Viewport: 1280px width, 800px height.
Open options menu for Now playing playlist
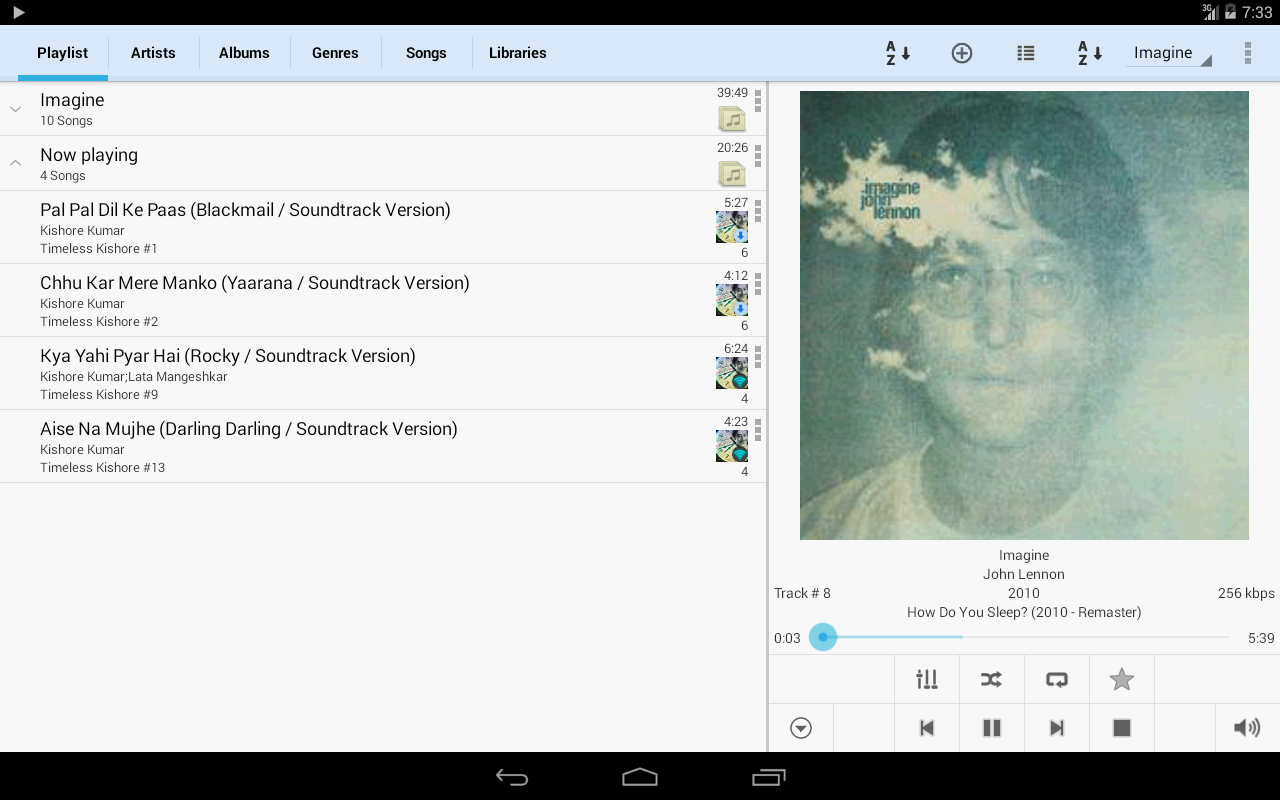click(x=758, y=156)
